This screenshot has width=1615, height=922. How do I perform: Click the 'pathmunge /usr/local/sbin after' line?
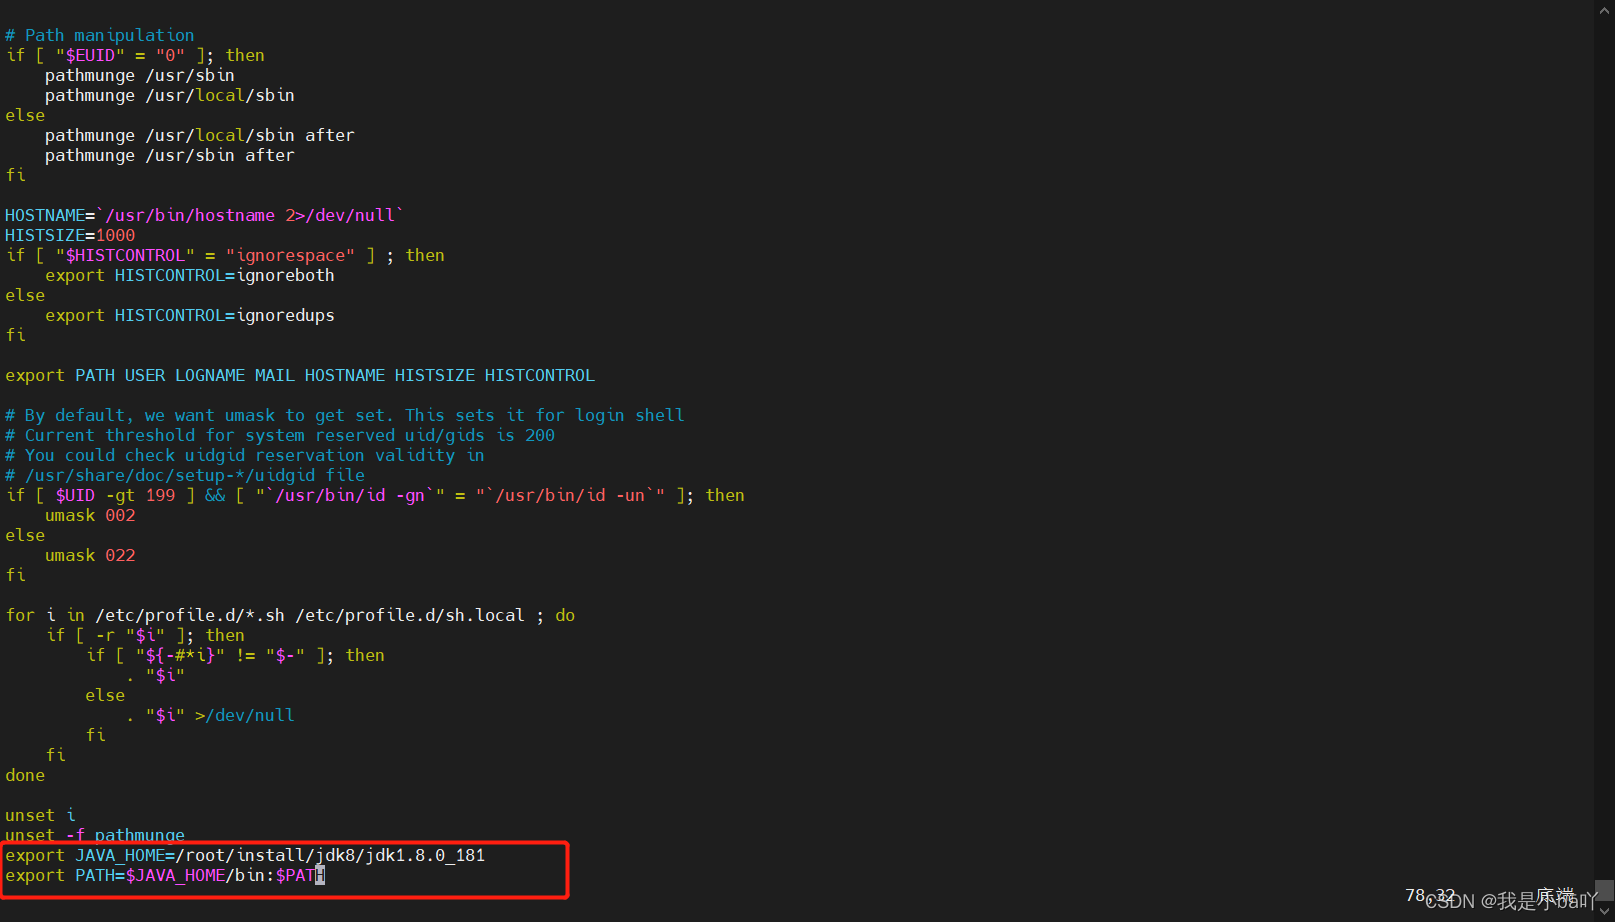pos(200,135)
